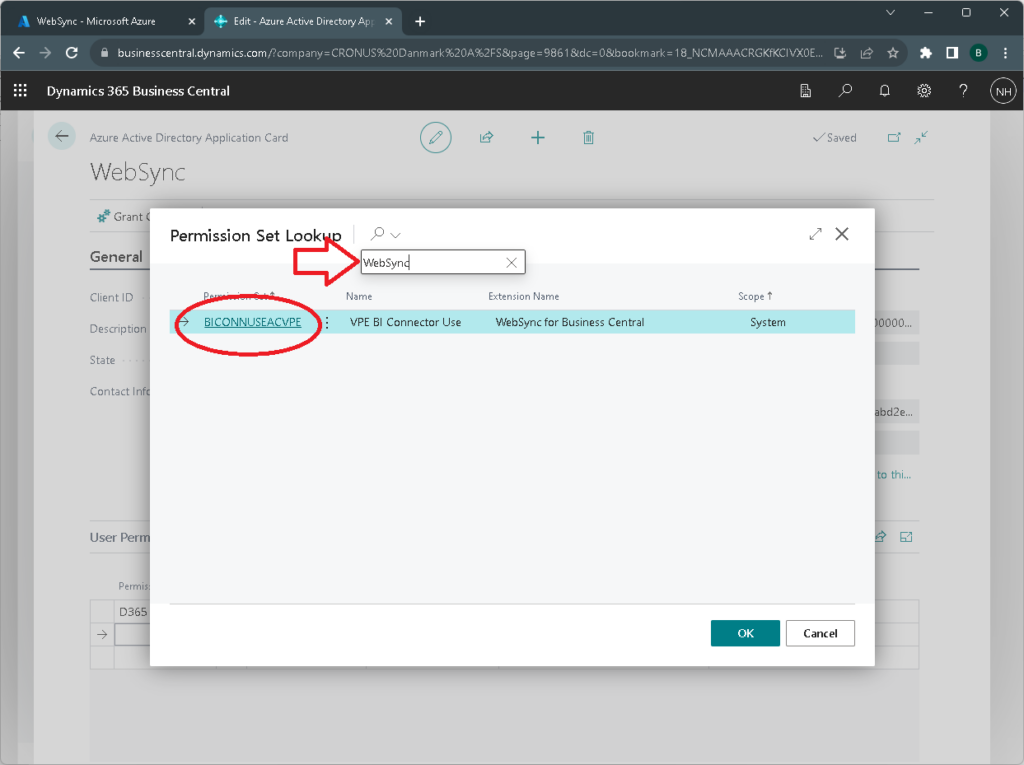
Task: Open the three-dot row menu for BICONNUSEACVPE
Action: coord(326,323)
